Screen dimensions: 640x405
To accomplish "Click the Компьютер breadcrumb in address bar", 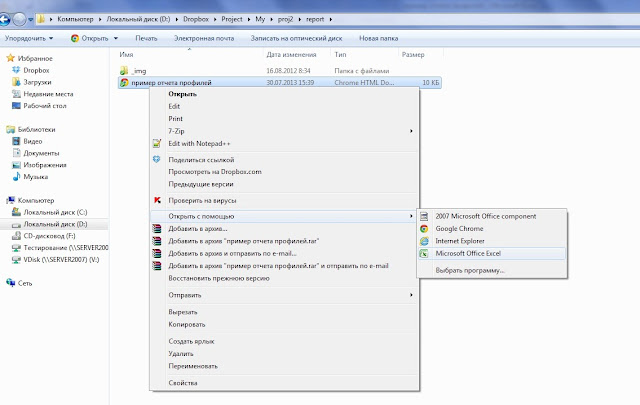I will click(x=75, y=19).
